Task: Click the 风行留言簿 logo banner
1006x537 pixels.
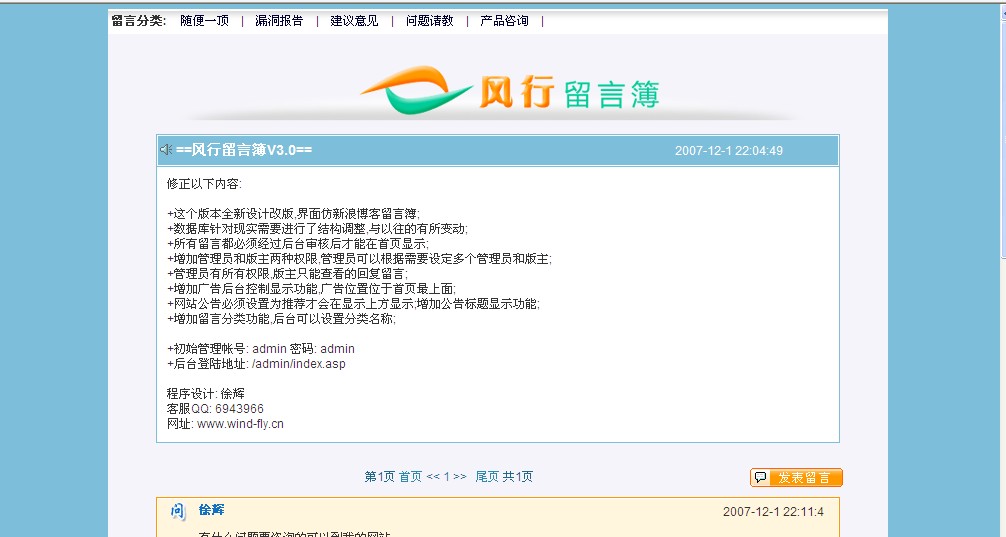Action: [x=510, y=93]
